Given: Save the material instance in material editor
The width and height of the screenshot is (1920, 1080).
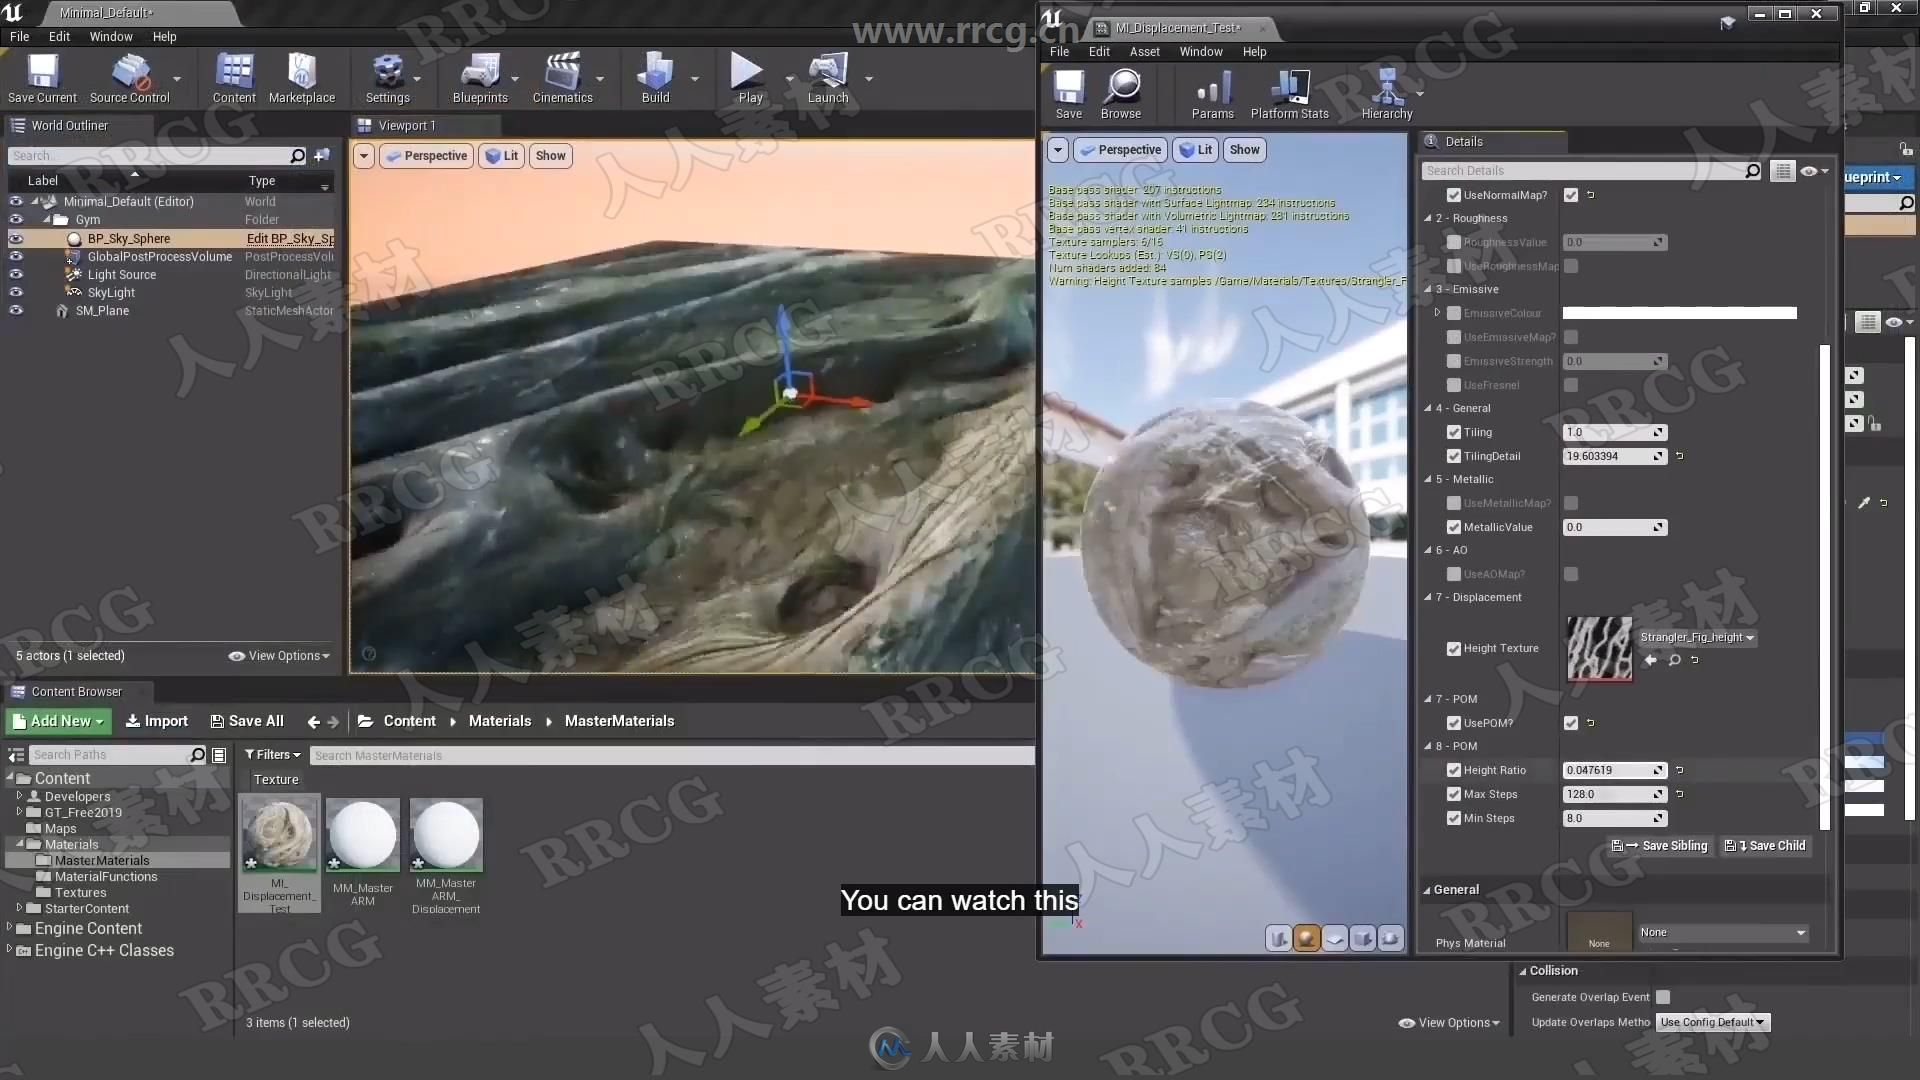Looking at the screenshot, I should 1069,94.
